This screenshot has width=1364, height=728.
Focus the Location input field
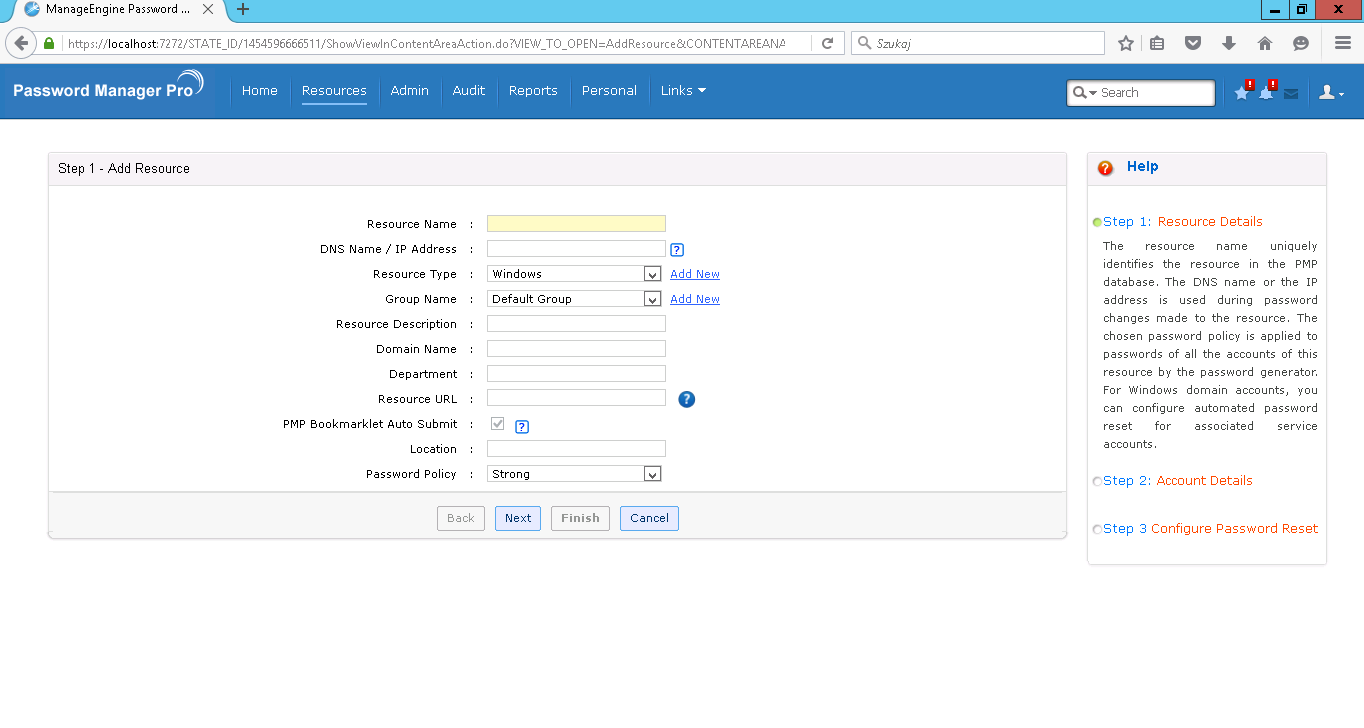click(x=576, y=449)
